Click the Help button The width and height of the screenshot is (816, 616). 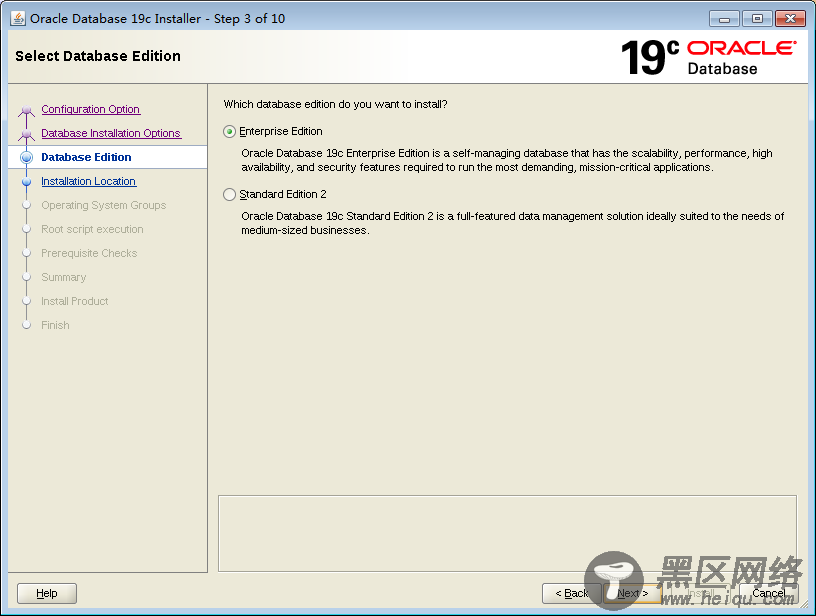coord(47,593)
